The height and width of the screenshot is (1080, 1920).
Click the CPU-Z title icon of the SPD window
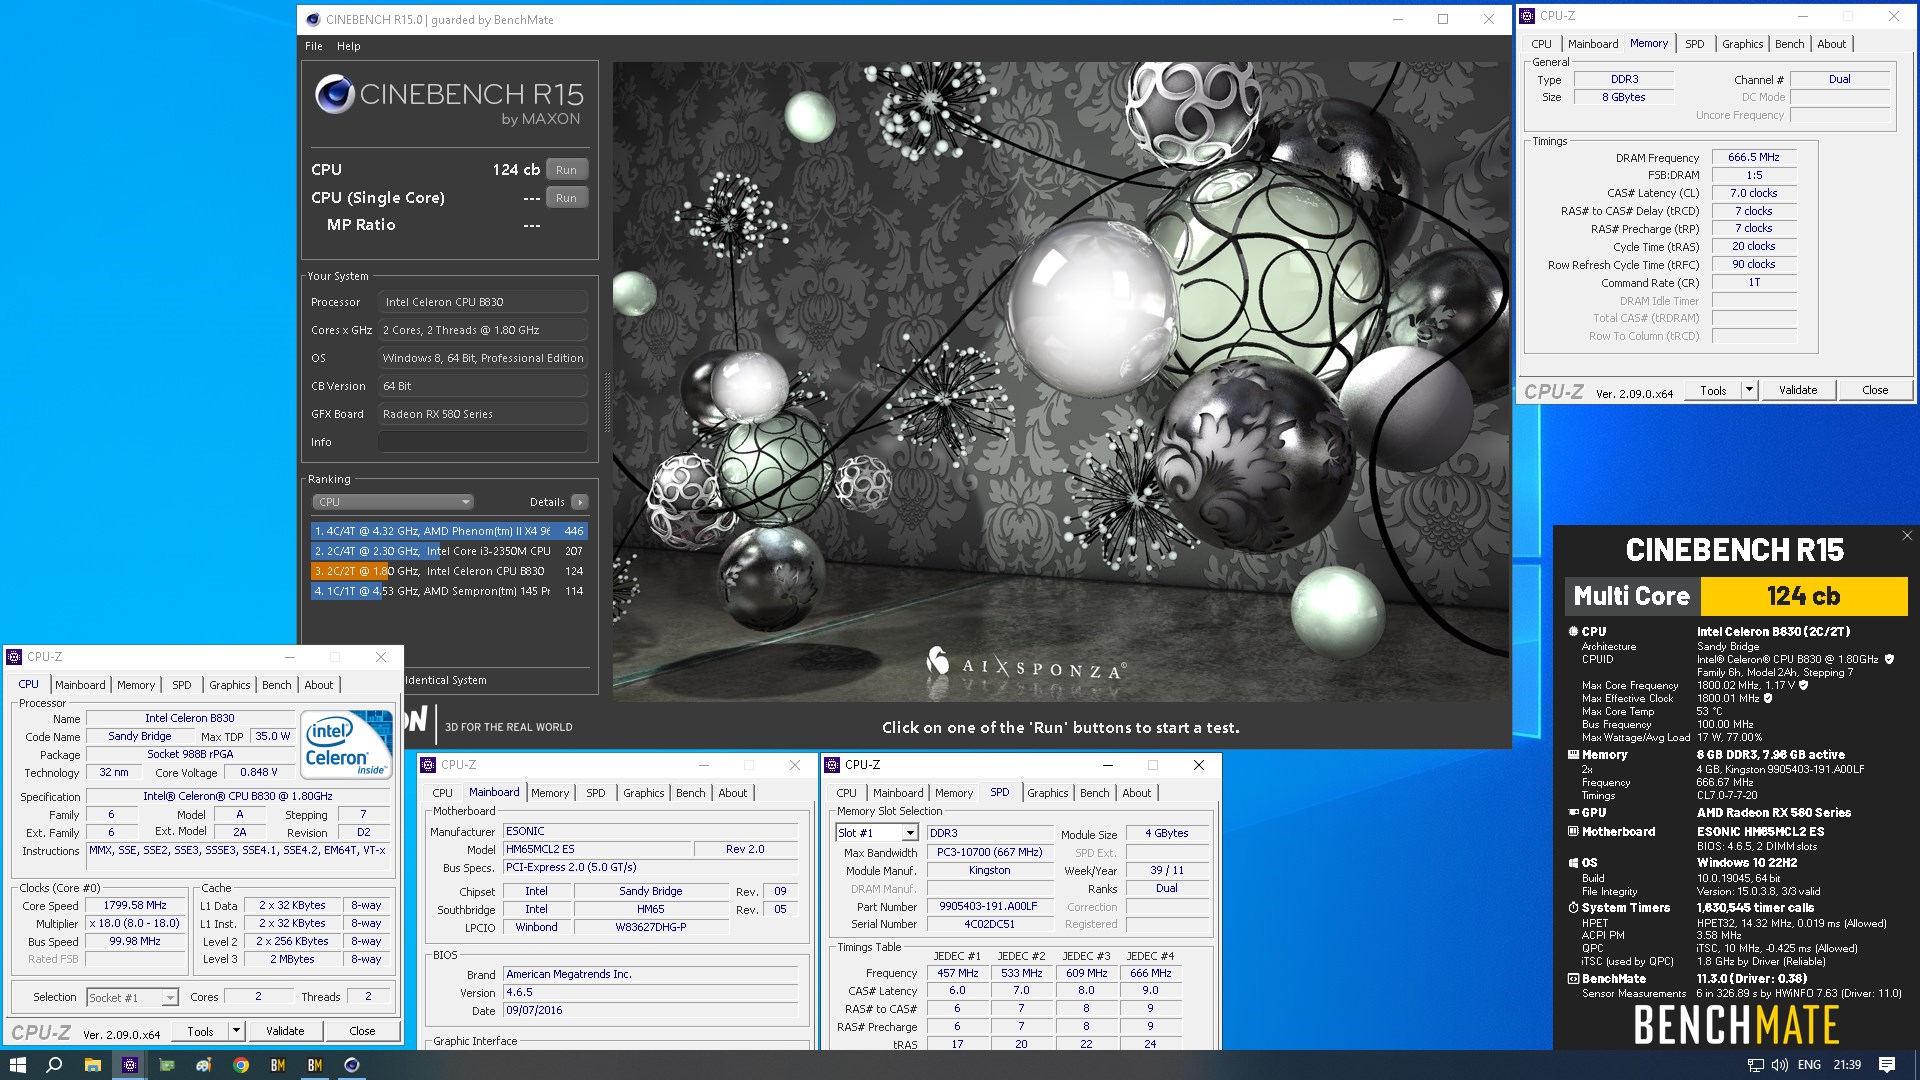[x=832, y=765]
